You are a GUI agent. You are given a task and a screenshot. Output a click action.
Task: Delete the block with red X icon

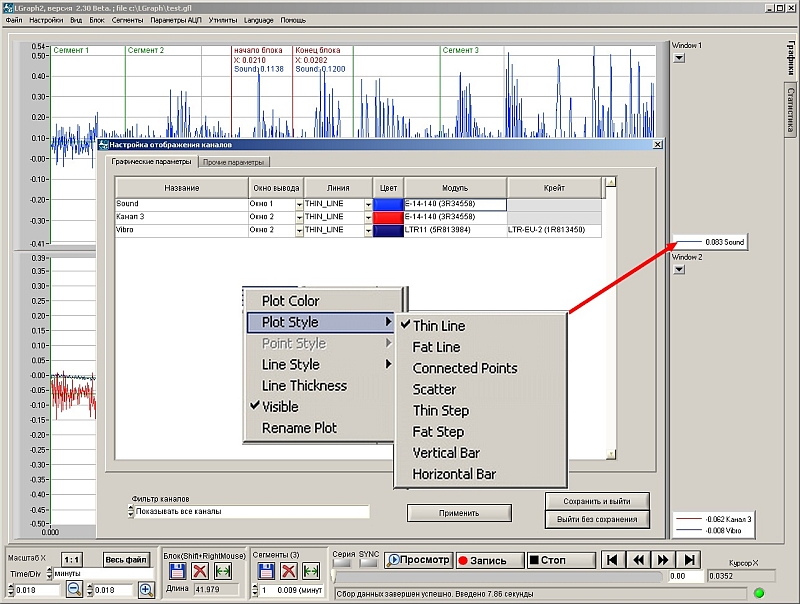200,571
